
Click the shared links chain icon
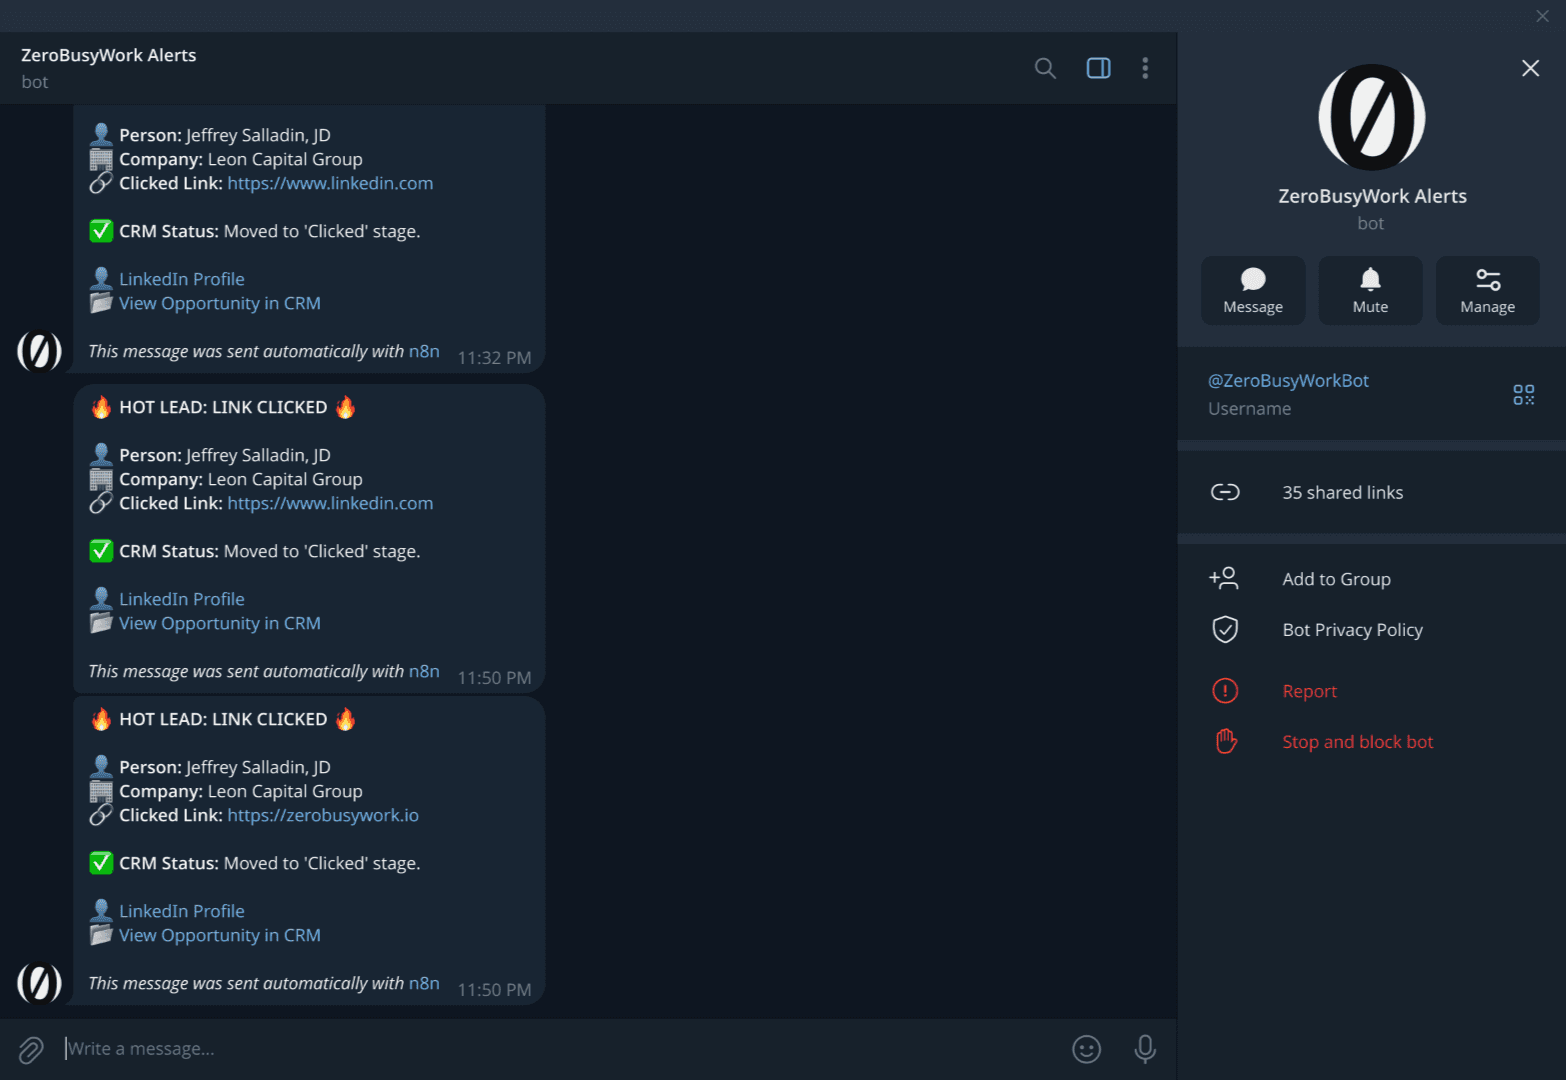[x=1225, y=492]
